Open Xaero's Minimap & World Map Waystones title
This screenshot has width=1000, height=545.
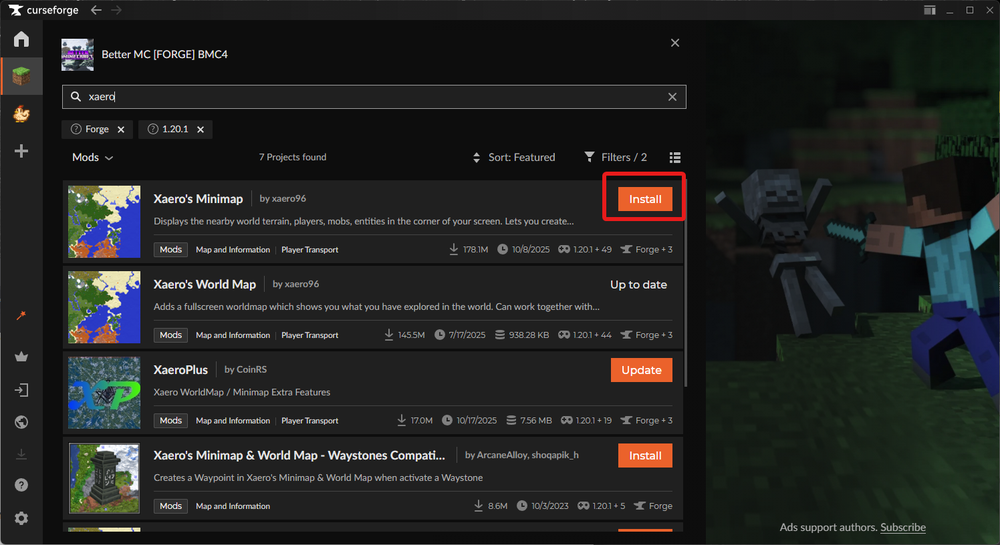(299, 455)
